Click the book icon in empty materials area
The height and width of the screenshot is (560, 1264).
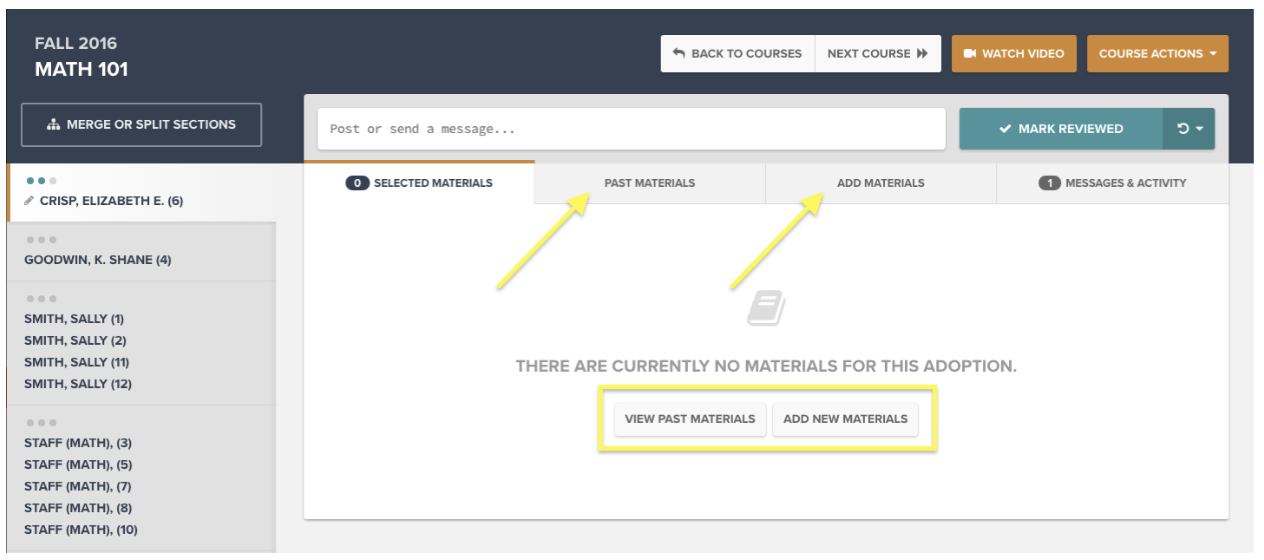tap(766, 309)
